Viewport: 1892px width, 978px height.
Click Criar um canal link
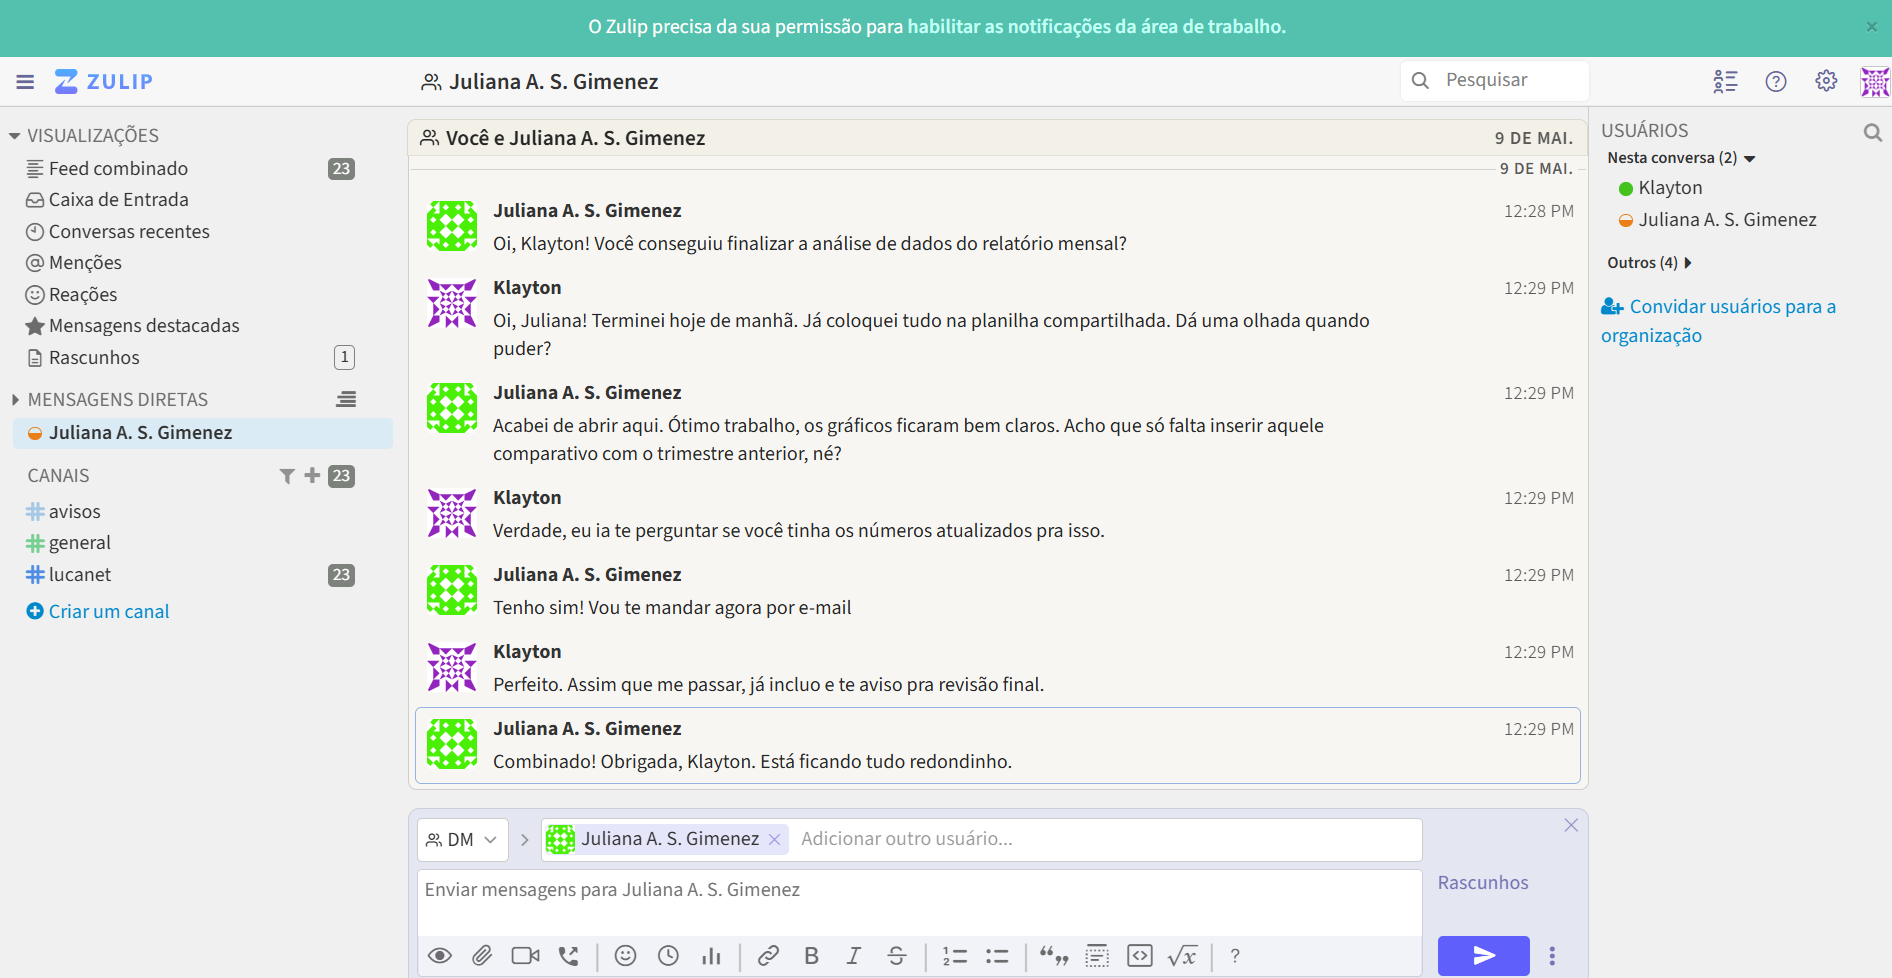click(x=108, y=612)
